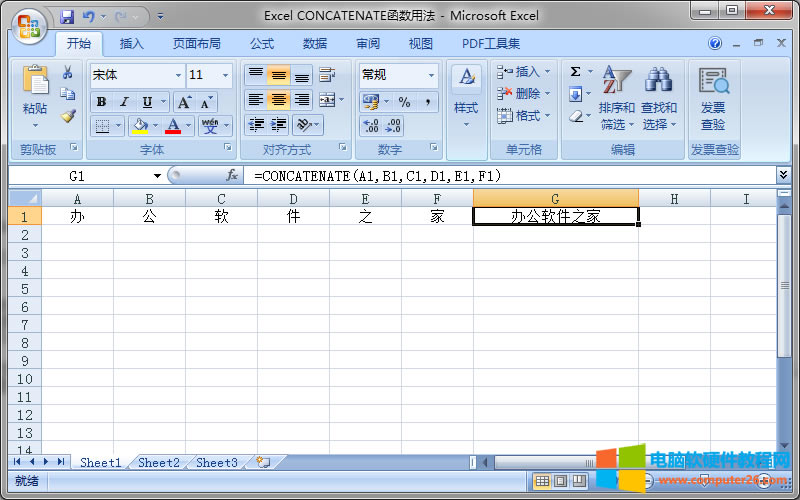This screenshot has width=800, height=500.
Task: Toggle align text right
Action: click(302, 100)
